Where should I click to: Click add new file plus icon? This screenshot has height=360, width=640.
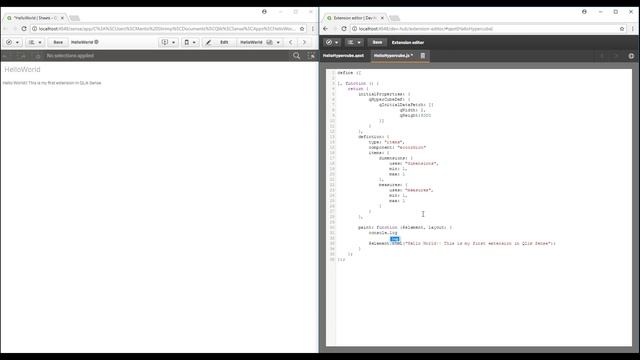pos(631,56)
